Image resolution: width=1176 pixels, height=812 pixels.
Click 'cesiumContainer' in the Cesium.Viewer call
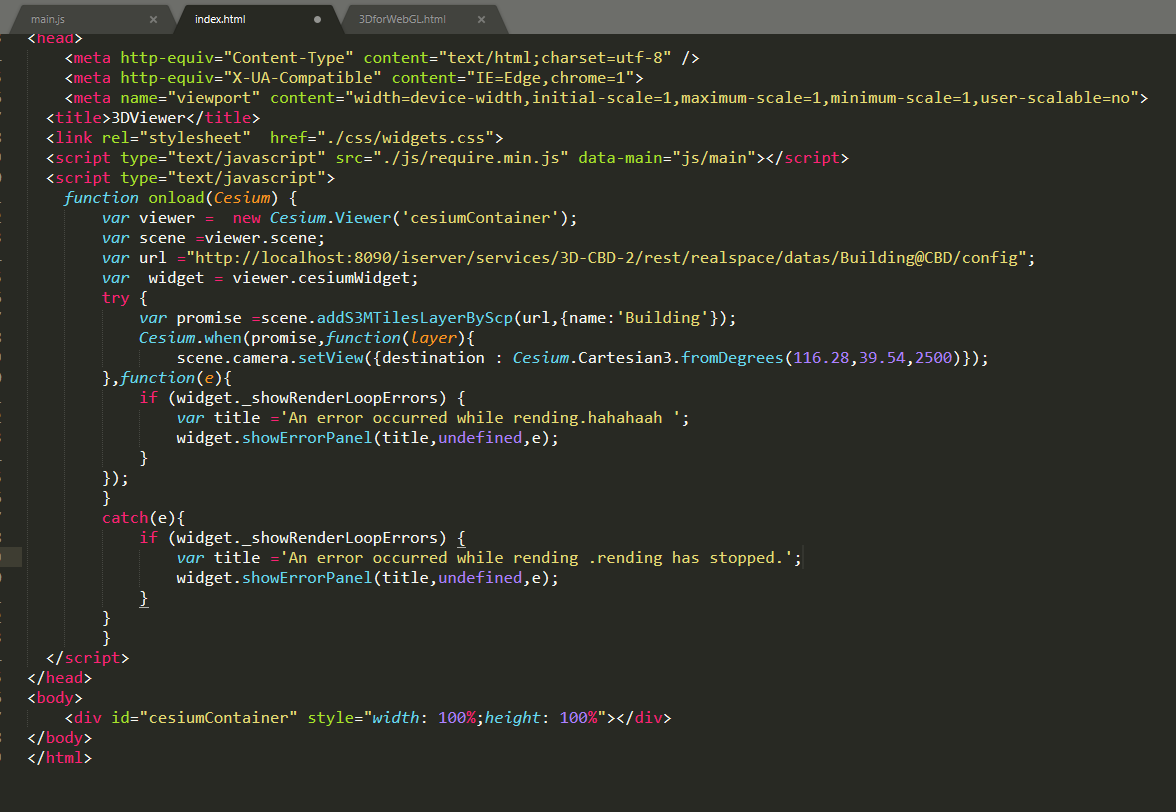[x=480, y=218]
